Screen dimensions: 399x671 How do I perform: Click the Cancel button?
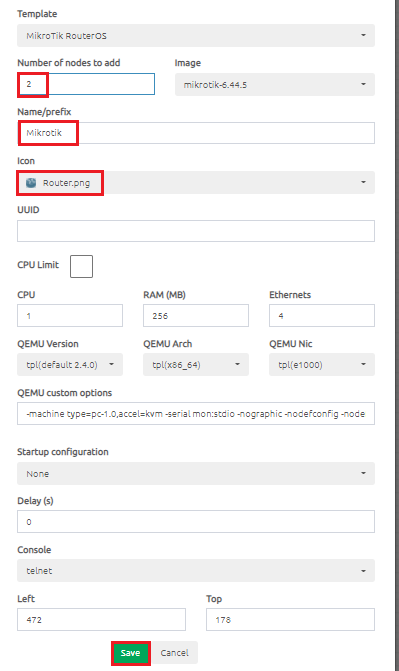tap(174, 653)
